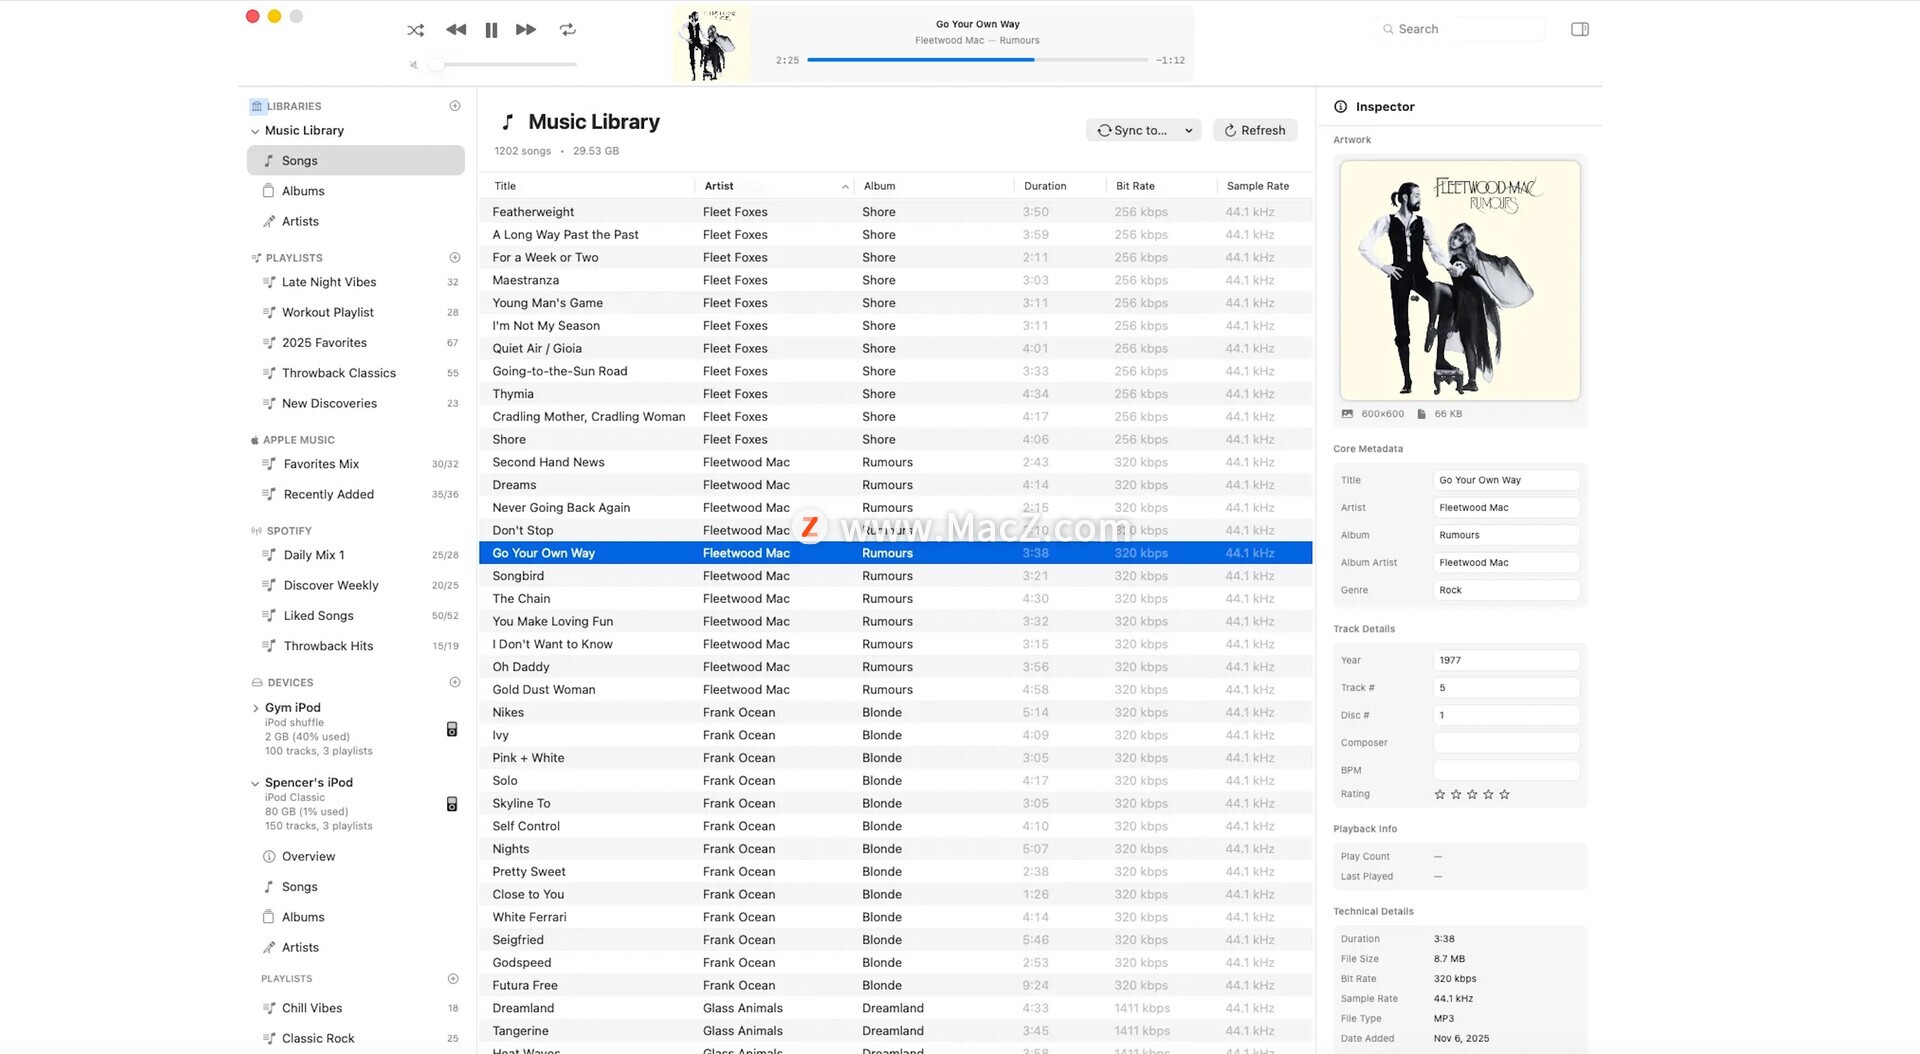This screenshot has width=1920, height=1054.
Task: Toggle repeat mode
Action: coord(568,30)
